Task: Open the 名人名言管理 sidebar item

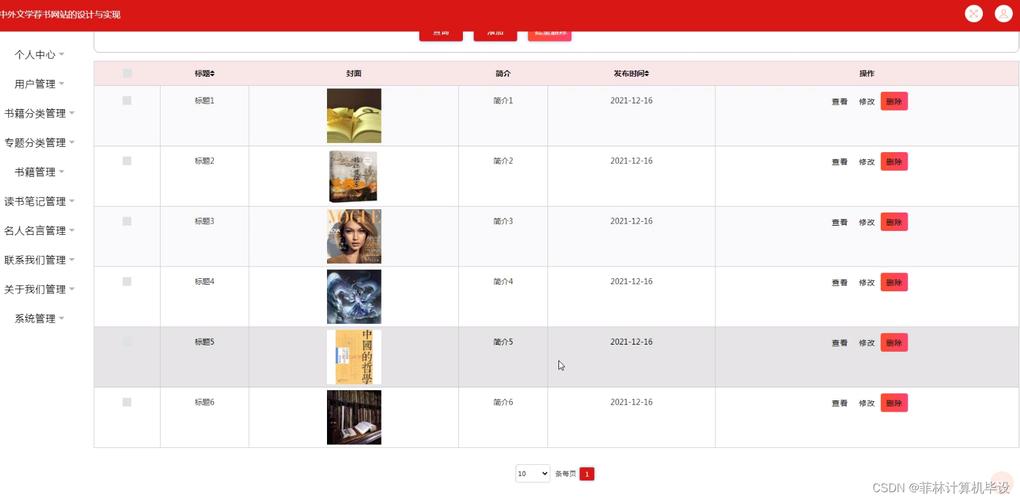Action: (x=39, y=231)
